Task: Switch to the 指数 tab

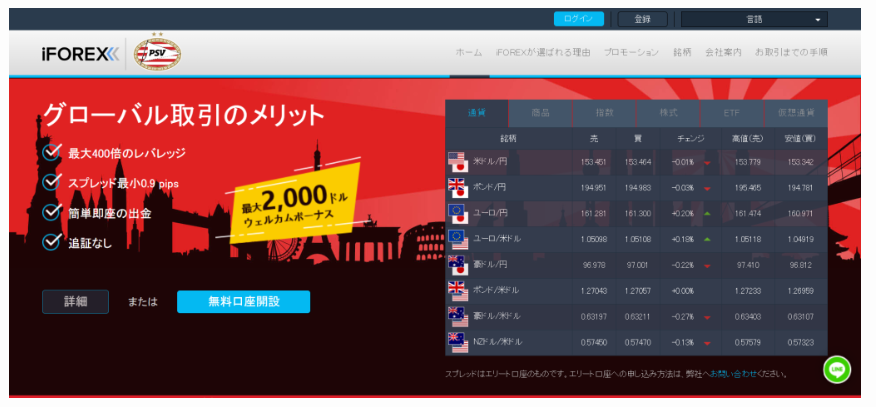Action: [x=604, y=113]
